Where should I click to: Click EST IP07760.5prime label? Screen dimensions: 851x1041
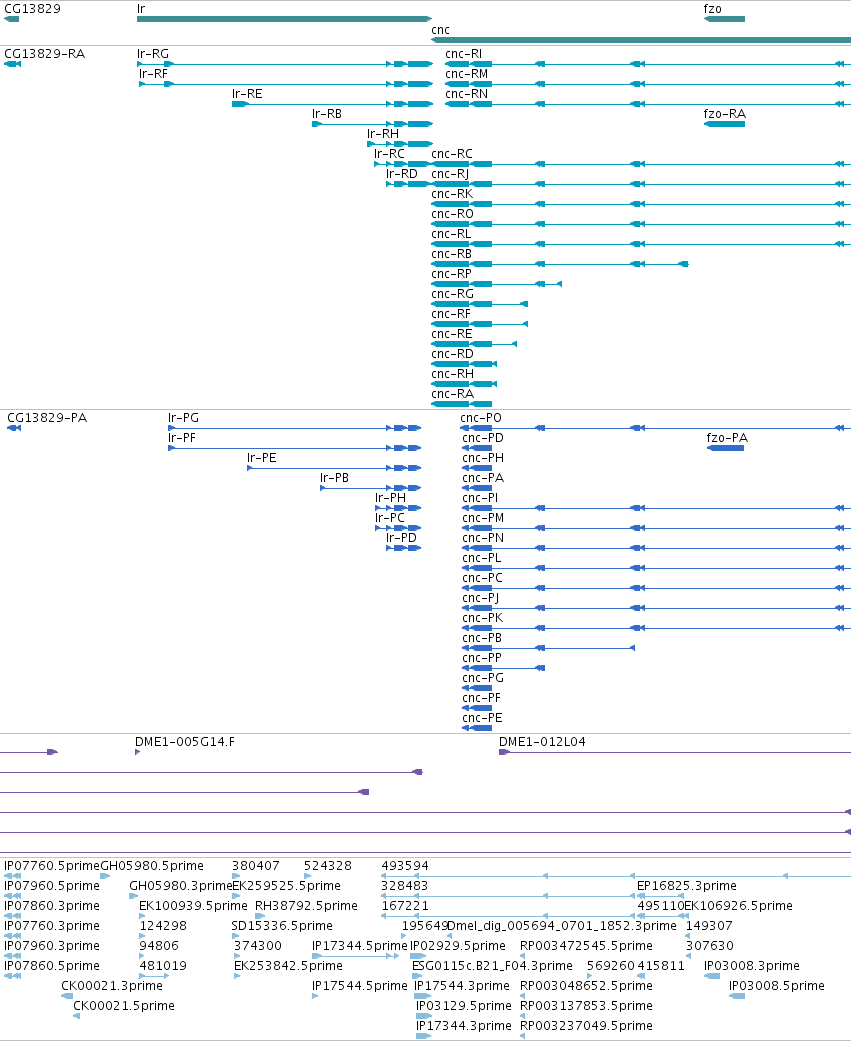tap(52, 866)
